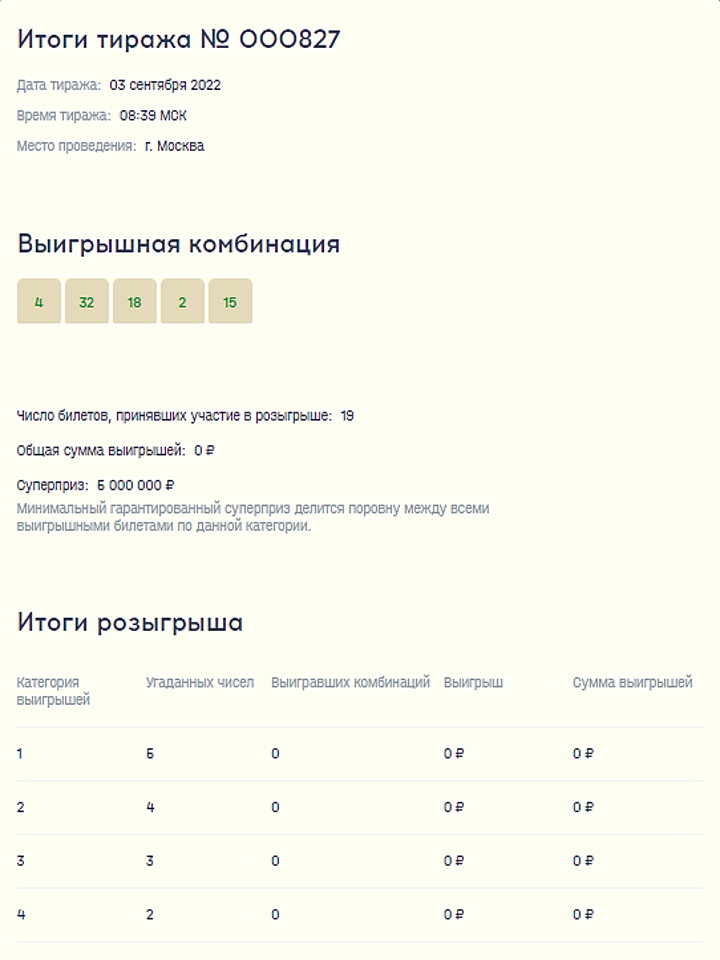Click the winning number tile 15
Viewport: 720px width, 960px height.
[230, 302]
